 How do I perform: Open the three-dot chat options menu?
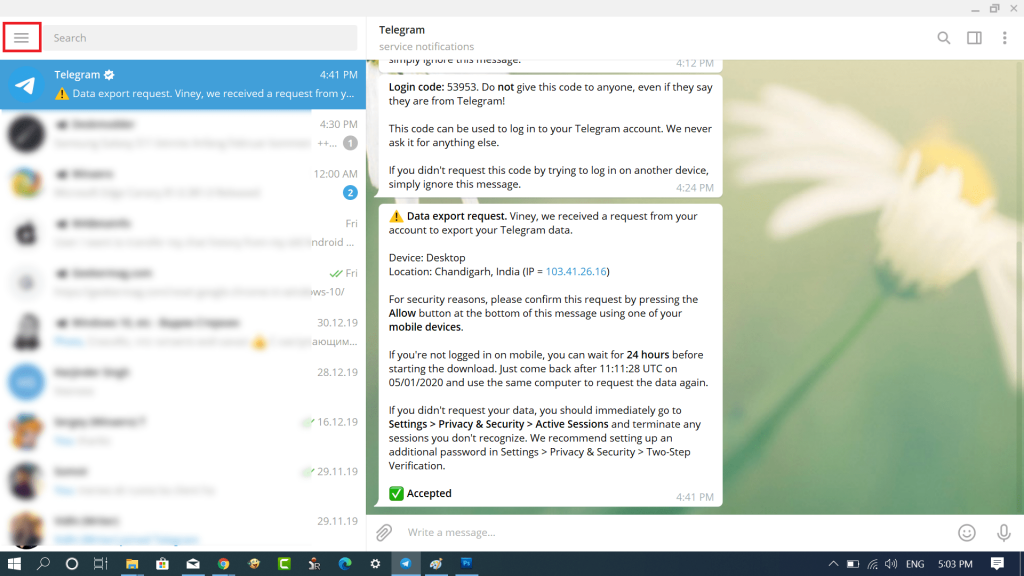point(1004,38)
